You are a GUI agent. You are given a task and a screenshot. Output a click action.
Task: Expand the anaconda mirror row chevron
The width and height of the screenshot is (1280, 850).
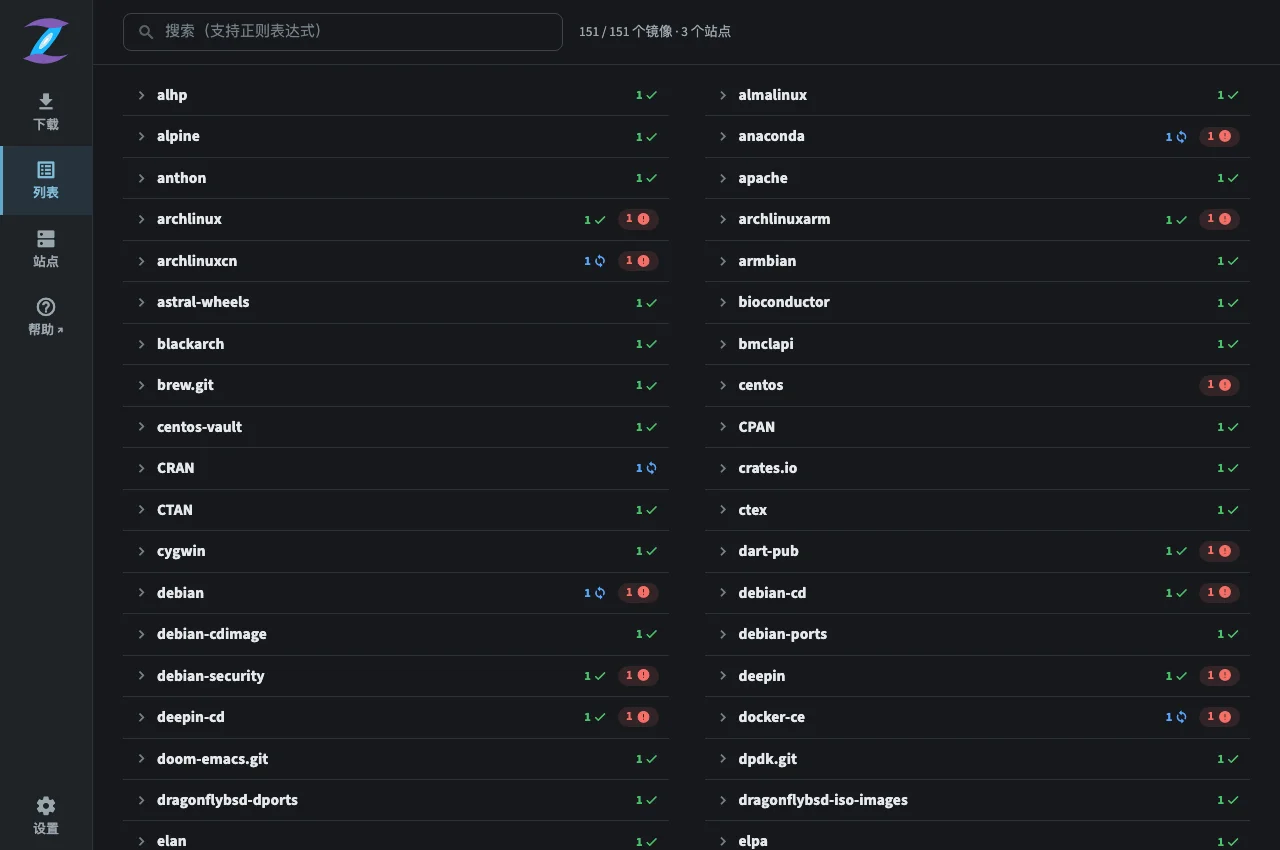tap(723, 136)
